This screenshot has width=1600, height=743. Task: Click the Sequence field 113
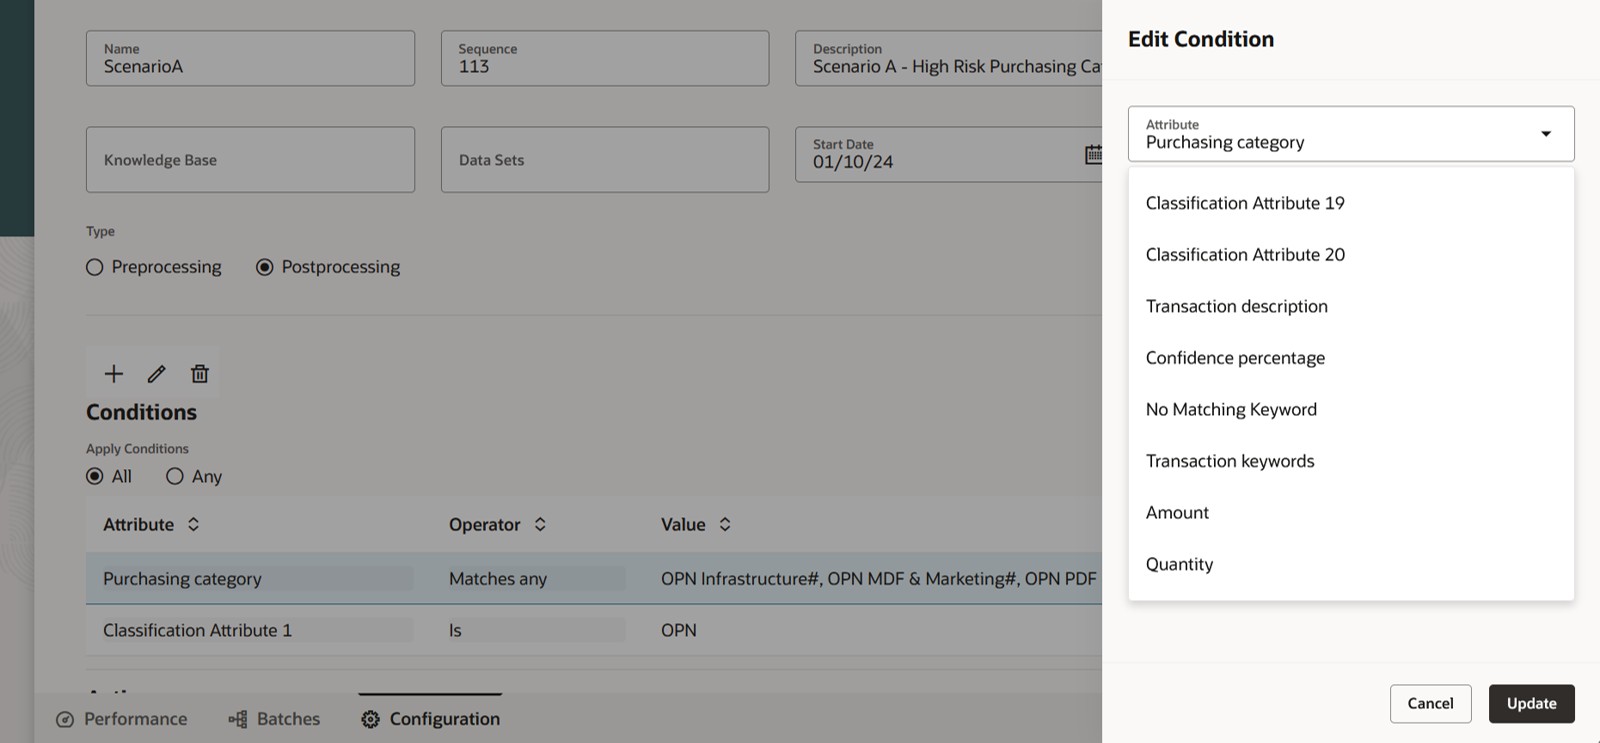605,58
